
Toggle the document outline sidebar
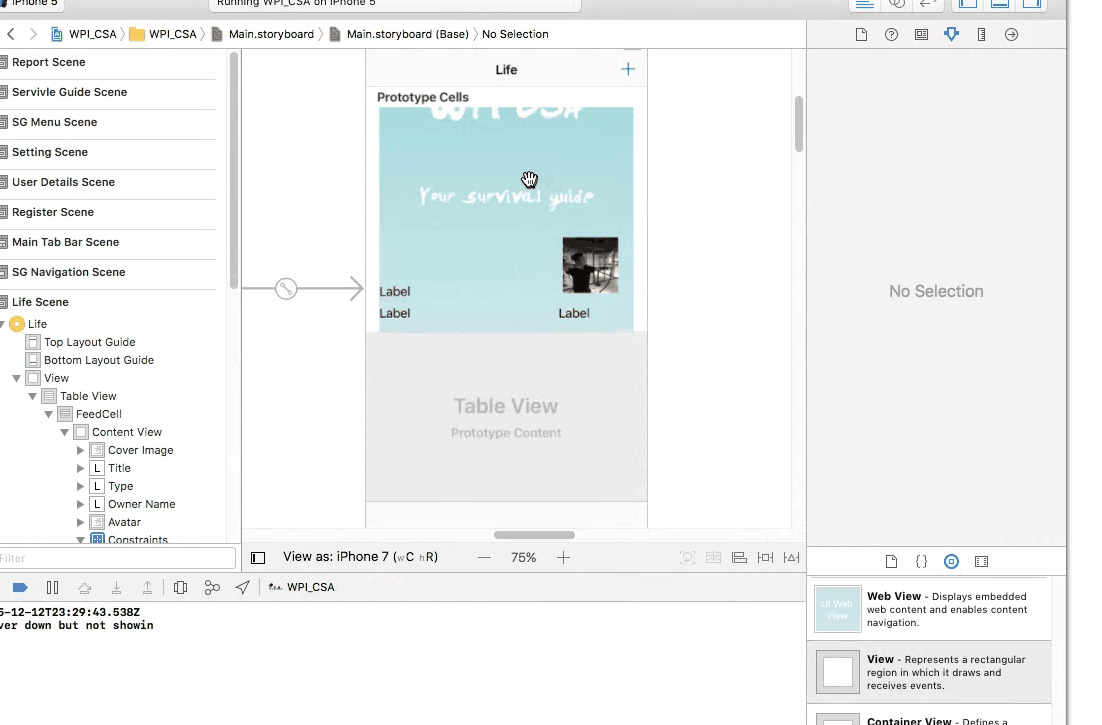[258, 558]
